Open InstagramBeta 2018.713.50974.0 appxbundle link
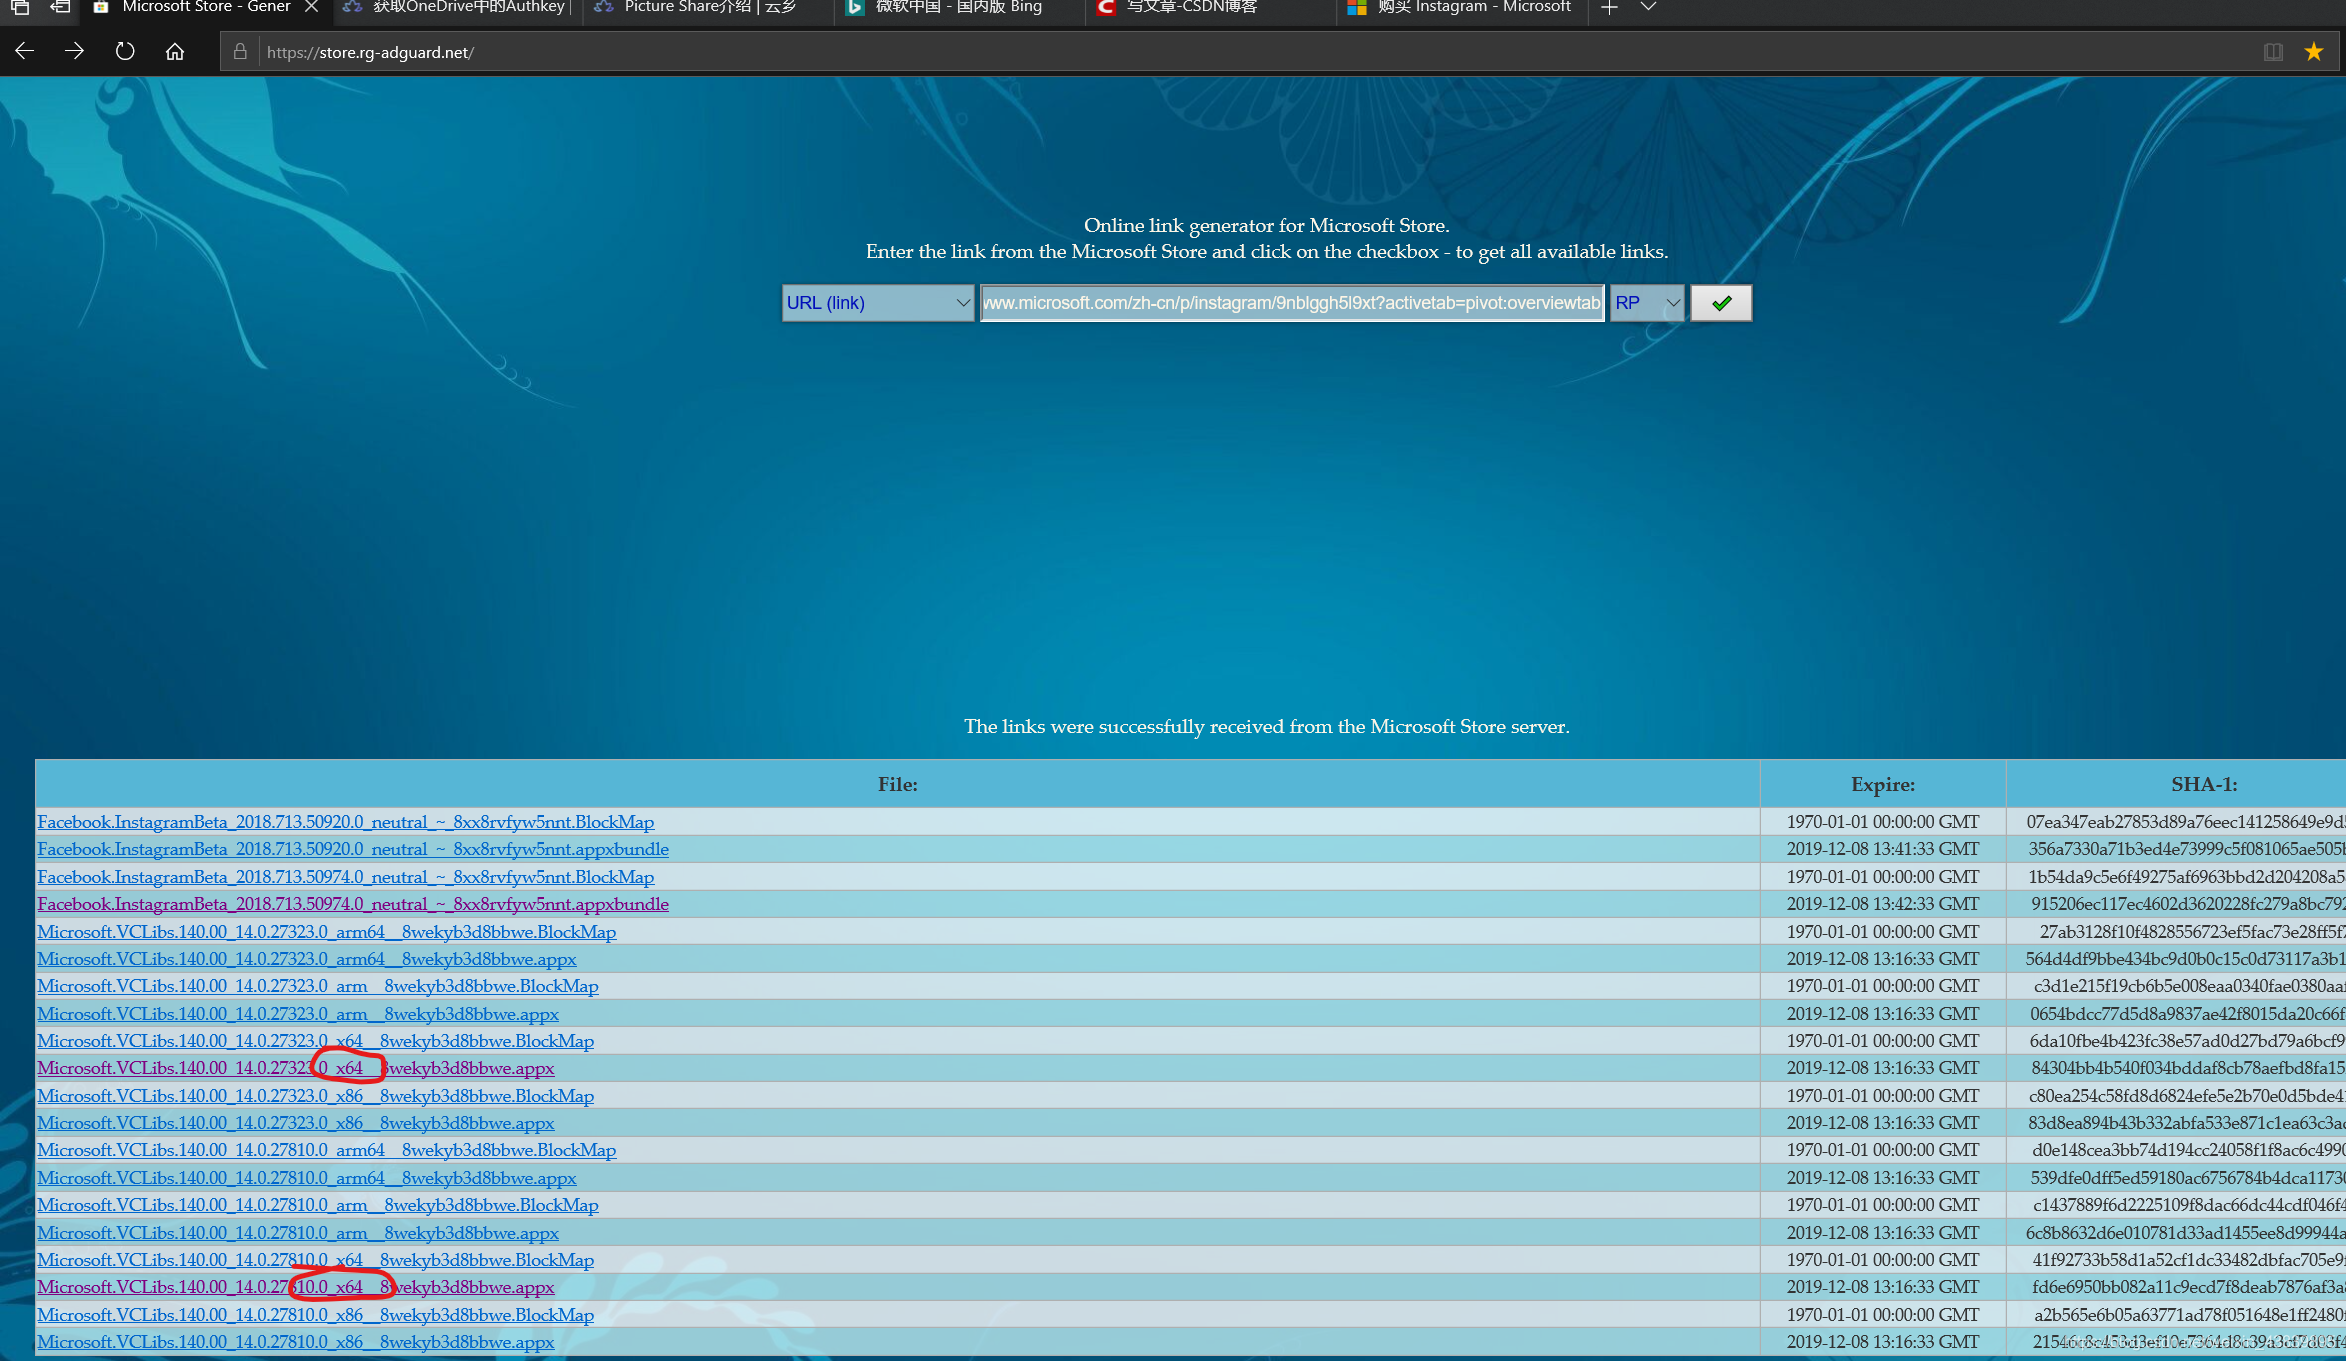2346x1361 pixels. [x=352, y=904]
